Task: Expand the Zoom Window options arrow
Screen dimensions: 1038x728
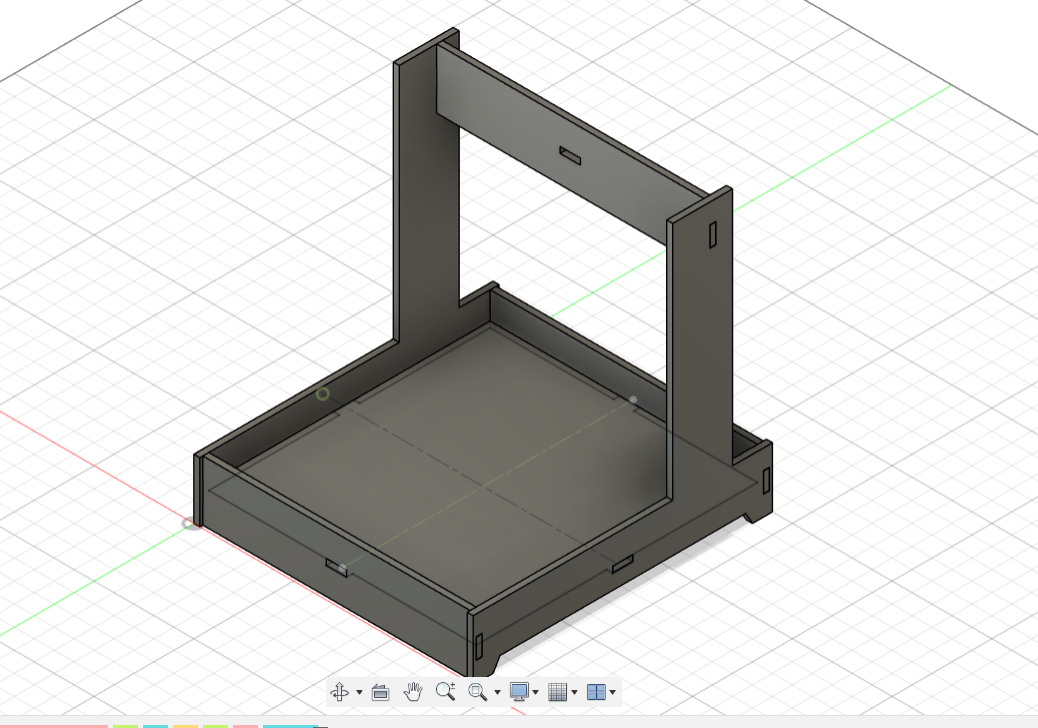Action: (x=497, y=692)
